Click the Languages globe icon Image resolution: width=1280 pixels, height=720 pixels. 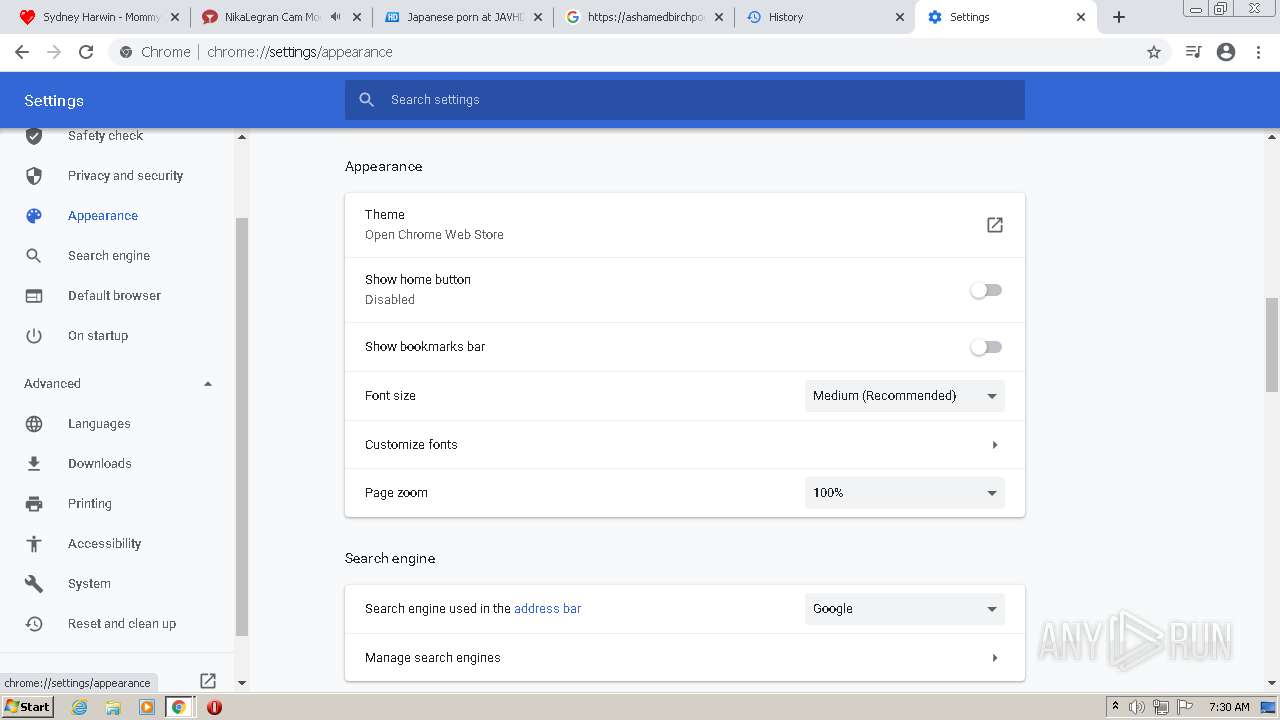[x=34, y=424]
